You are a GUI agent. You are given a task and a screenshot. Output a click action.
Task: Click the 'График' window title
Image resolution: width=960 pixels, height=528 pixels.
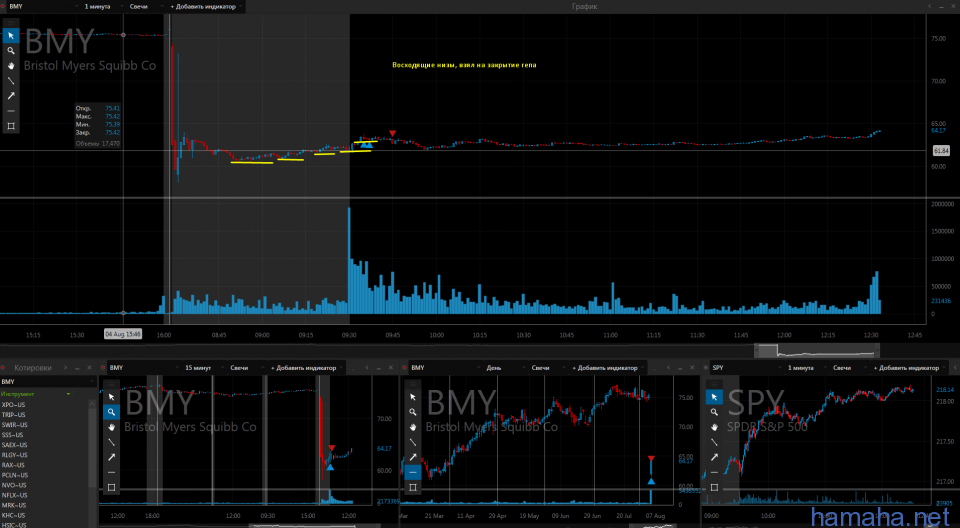point(584,7)
